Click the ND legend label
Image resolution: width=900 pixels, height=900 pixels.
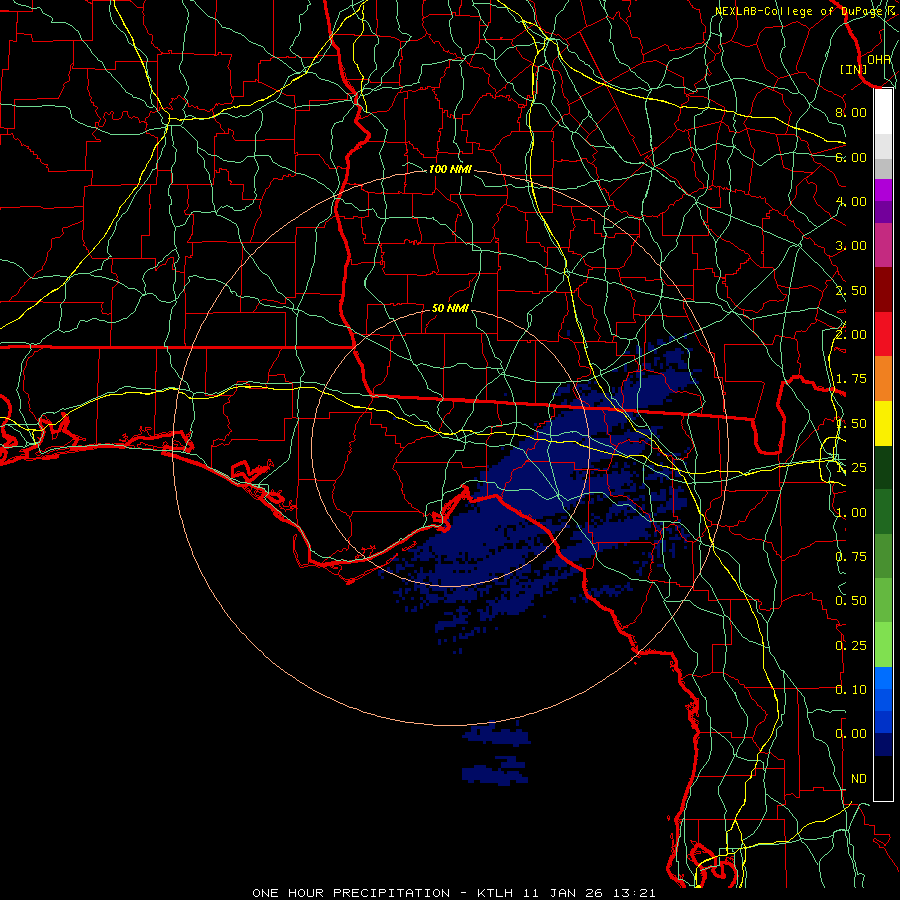point(859,779)
